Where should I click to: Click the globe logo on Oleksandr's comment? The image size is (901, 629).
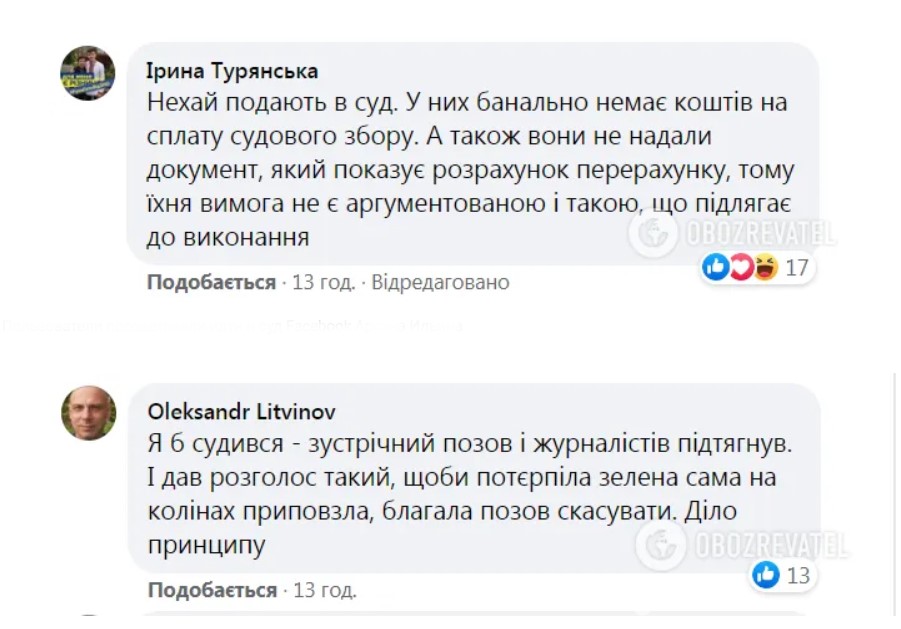click(x=661, y=545)
